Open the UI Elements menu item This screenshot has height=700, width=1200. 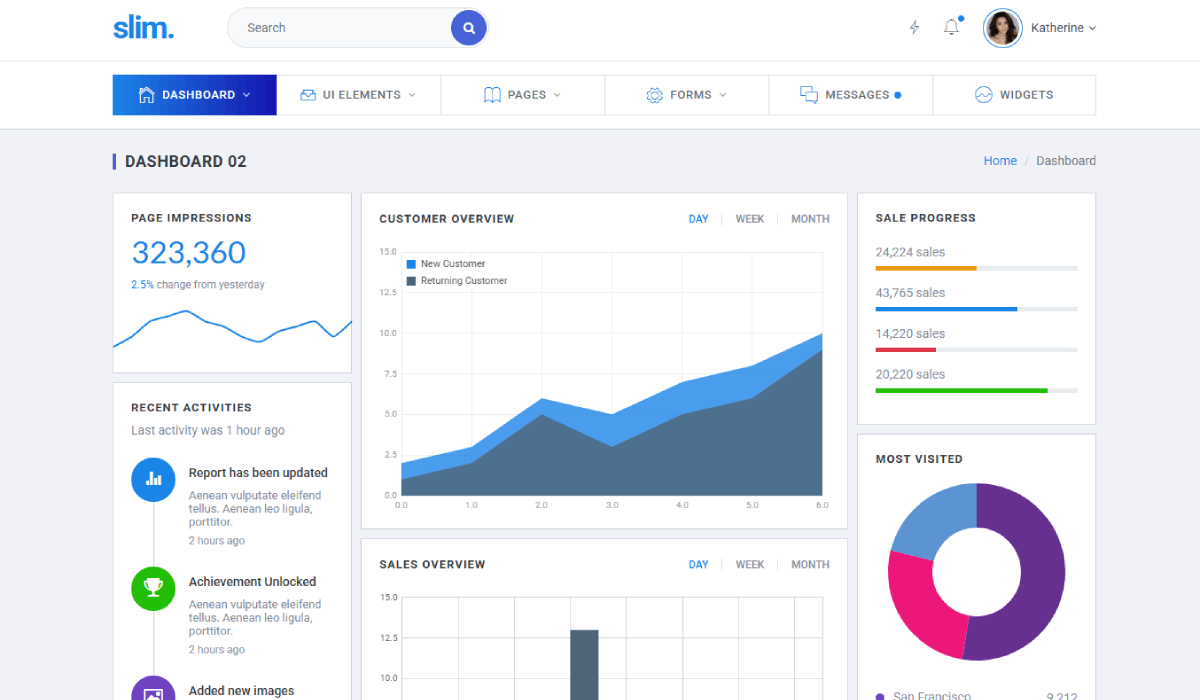pyautogui.click(x=359, y=95)
